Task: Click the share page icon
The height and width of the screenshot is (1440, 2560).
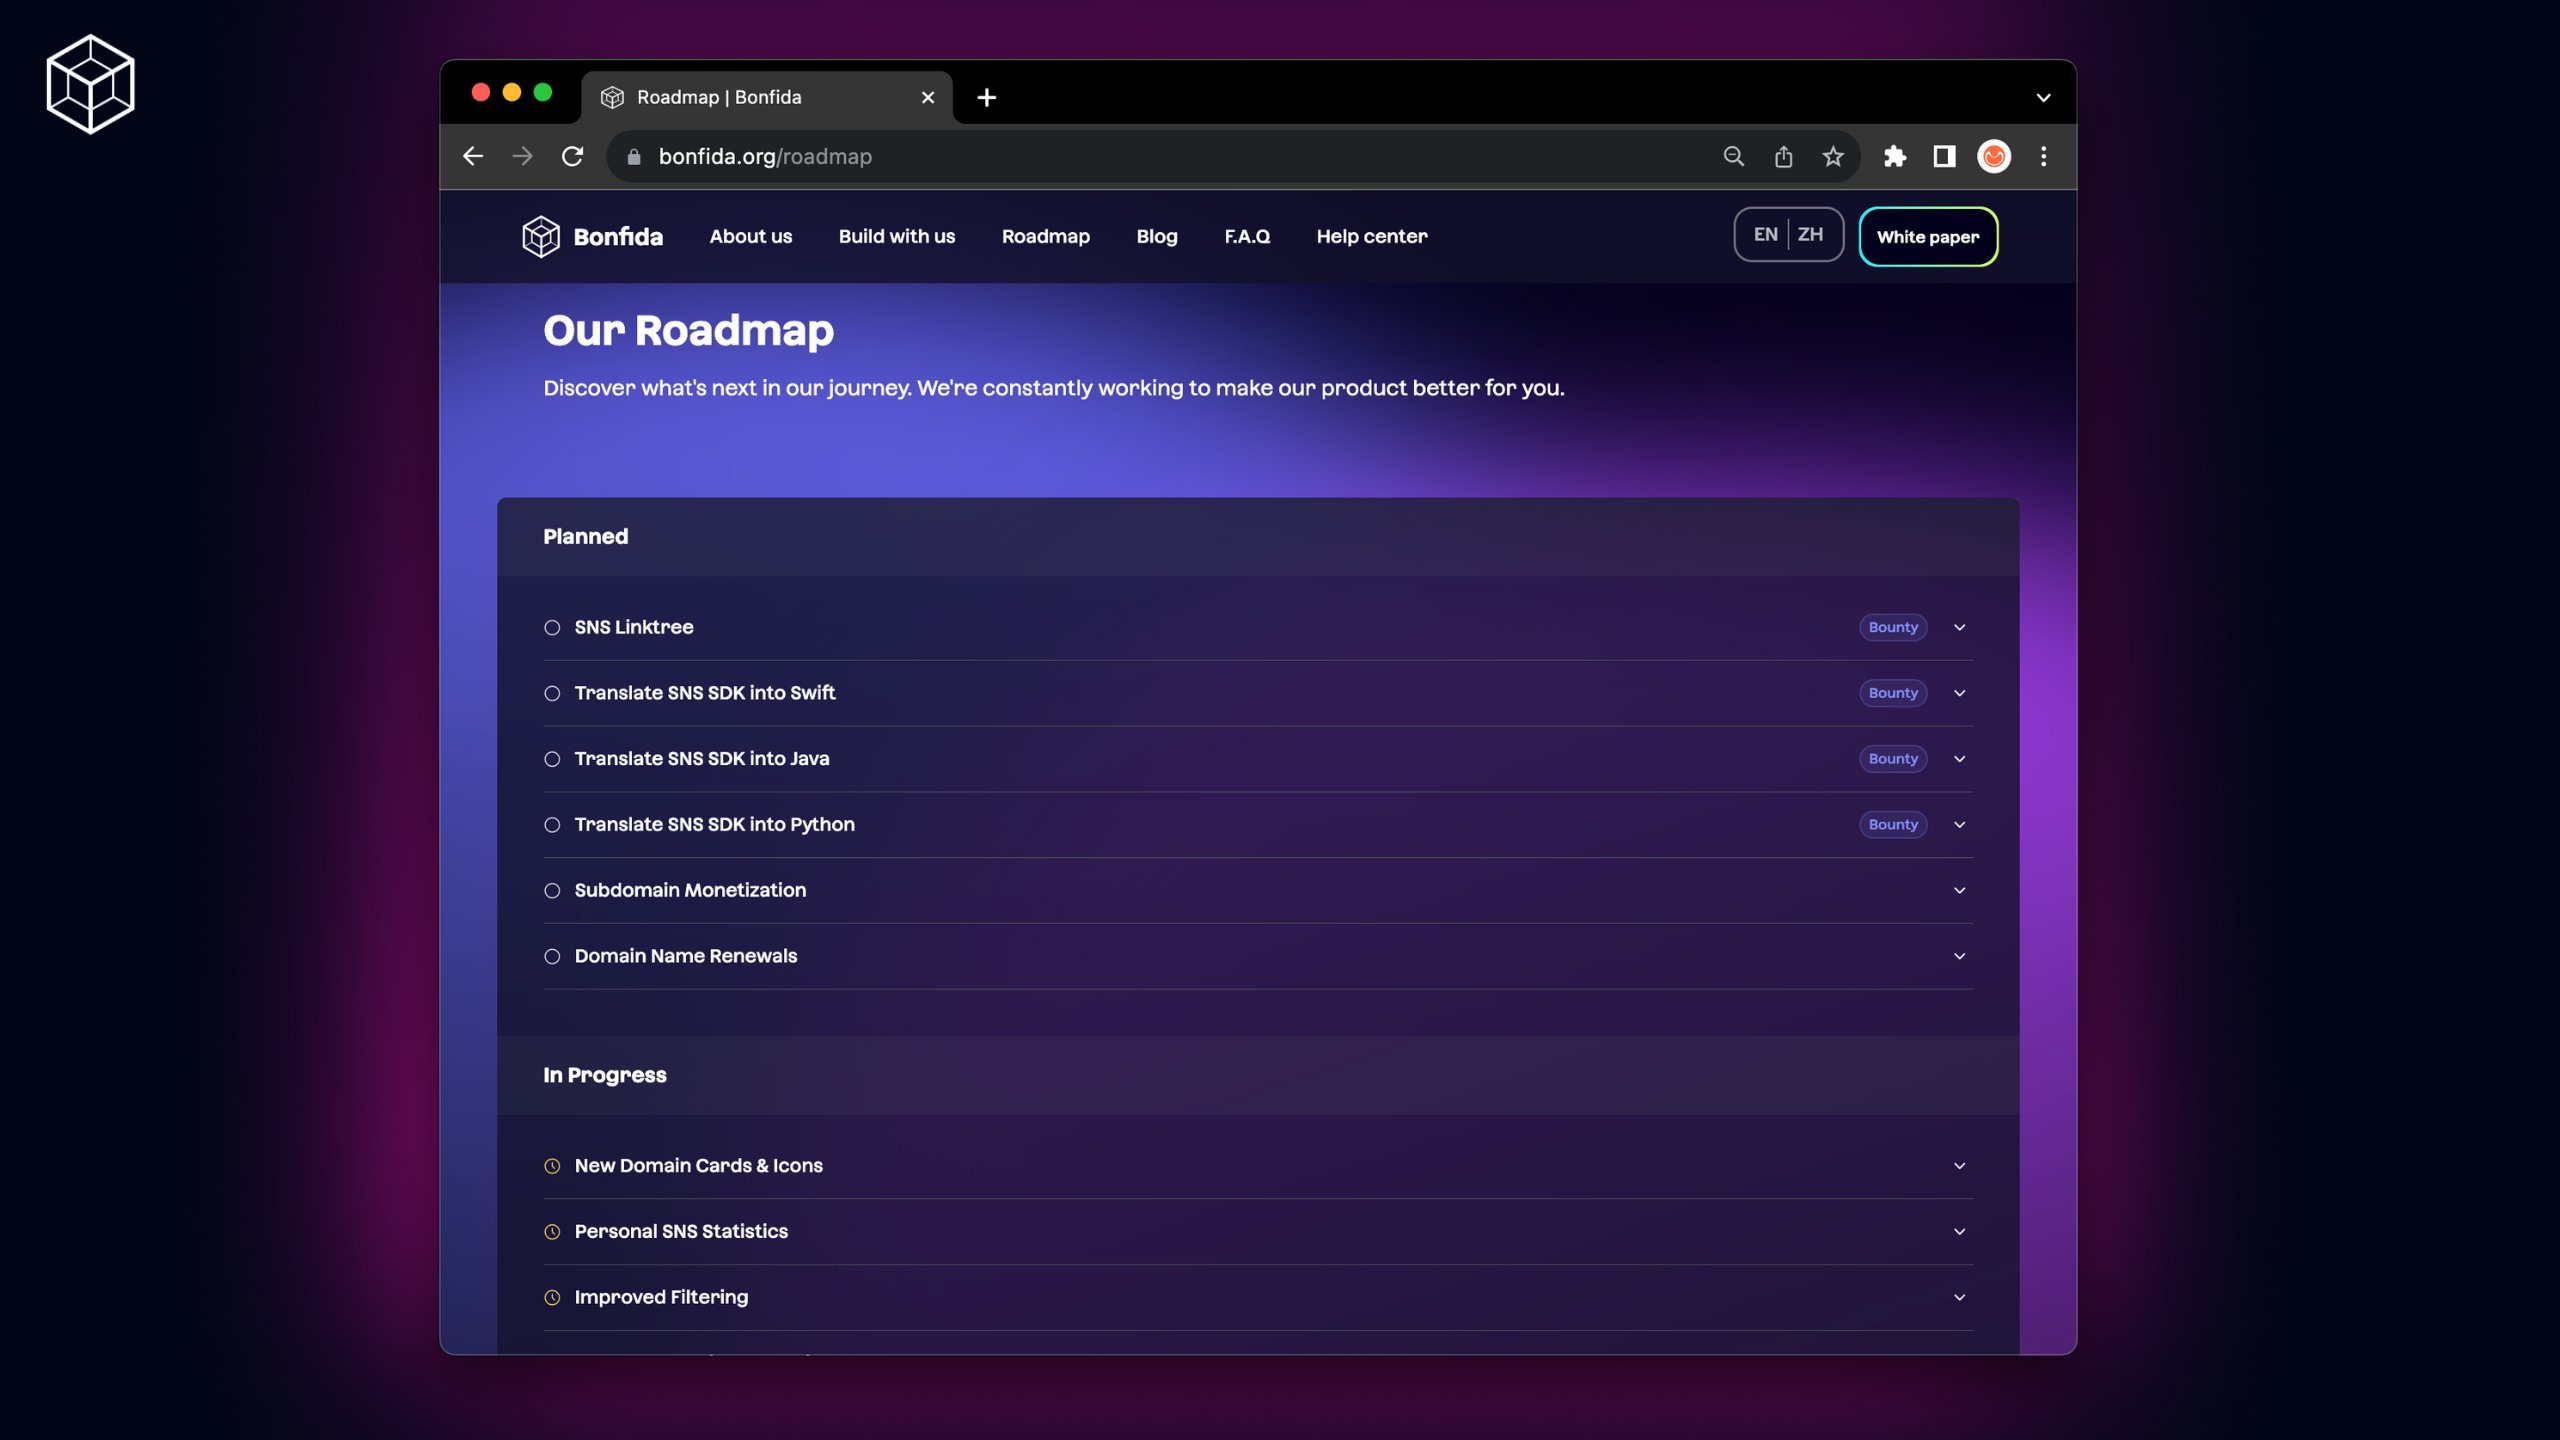Action: coord(1783,156)
